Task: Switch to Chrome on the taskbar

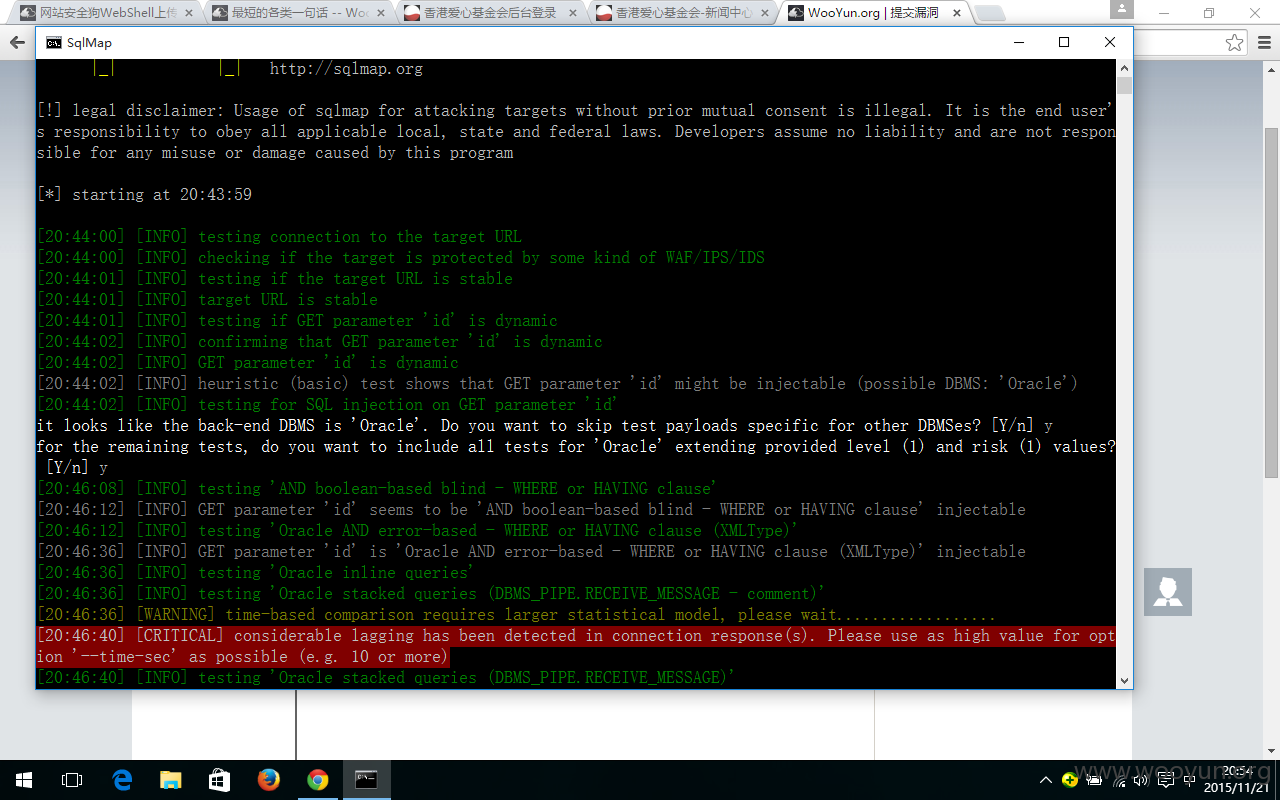Action: click(x=318, y=780)
